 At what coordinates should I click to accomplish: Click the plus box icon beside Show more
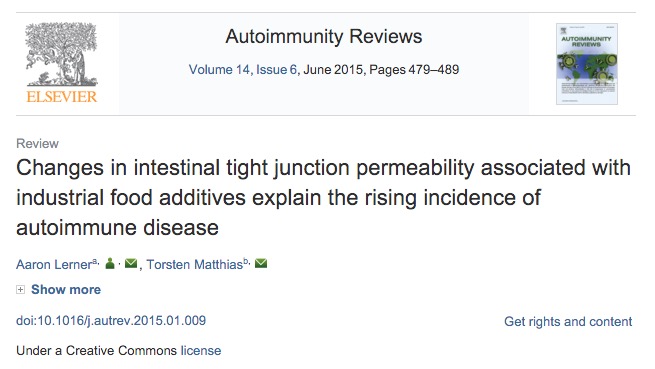tap(20, 289)
